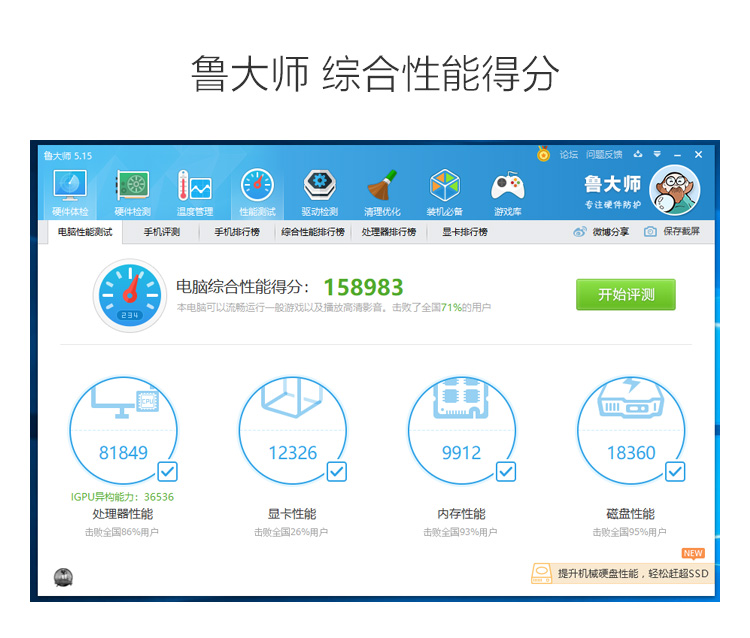
Task: Switch to the 显卡排行榜 tab
Action: (465, 232)
